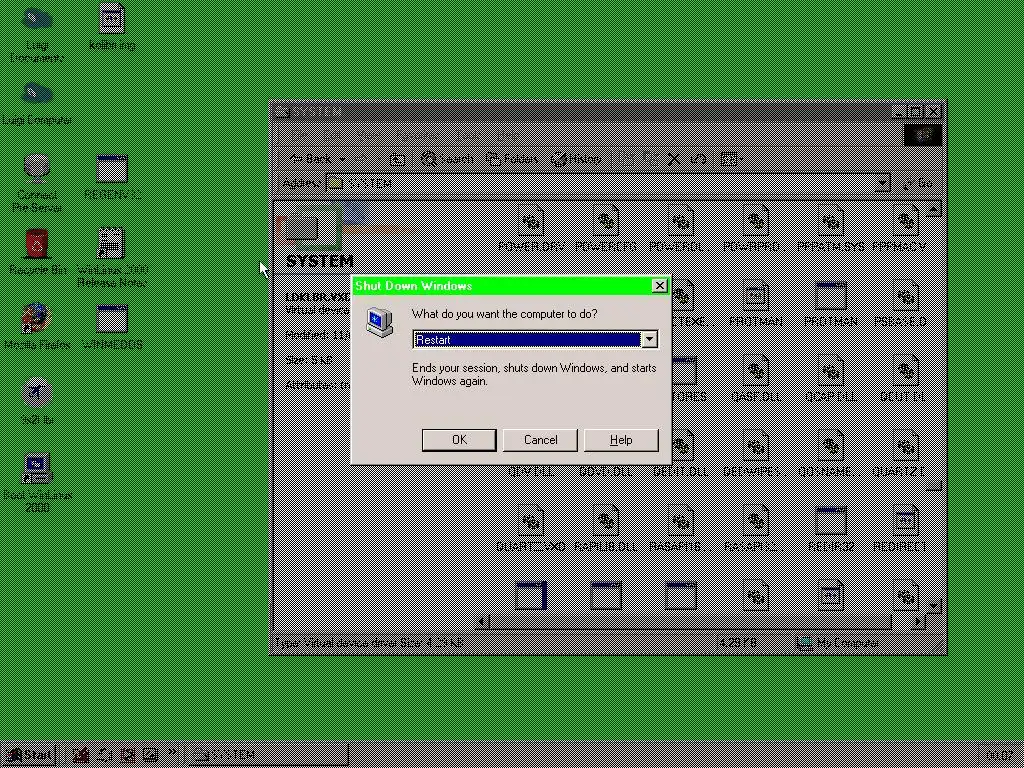Select Luigi Computer desktop icon

(x=37, y=103)
